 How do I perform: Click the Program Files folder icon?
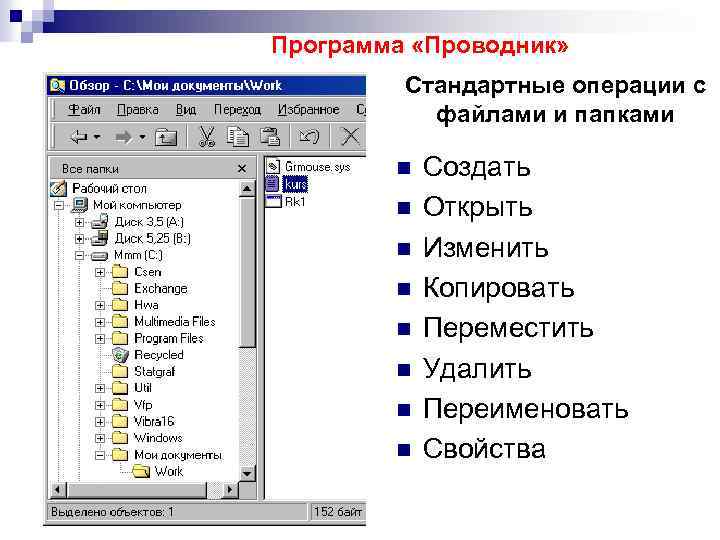click(120, 338)
